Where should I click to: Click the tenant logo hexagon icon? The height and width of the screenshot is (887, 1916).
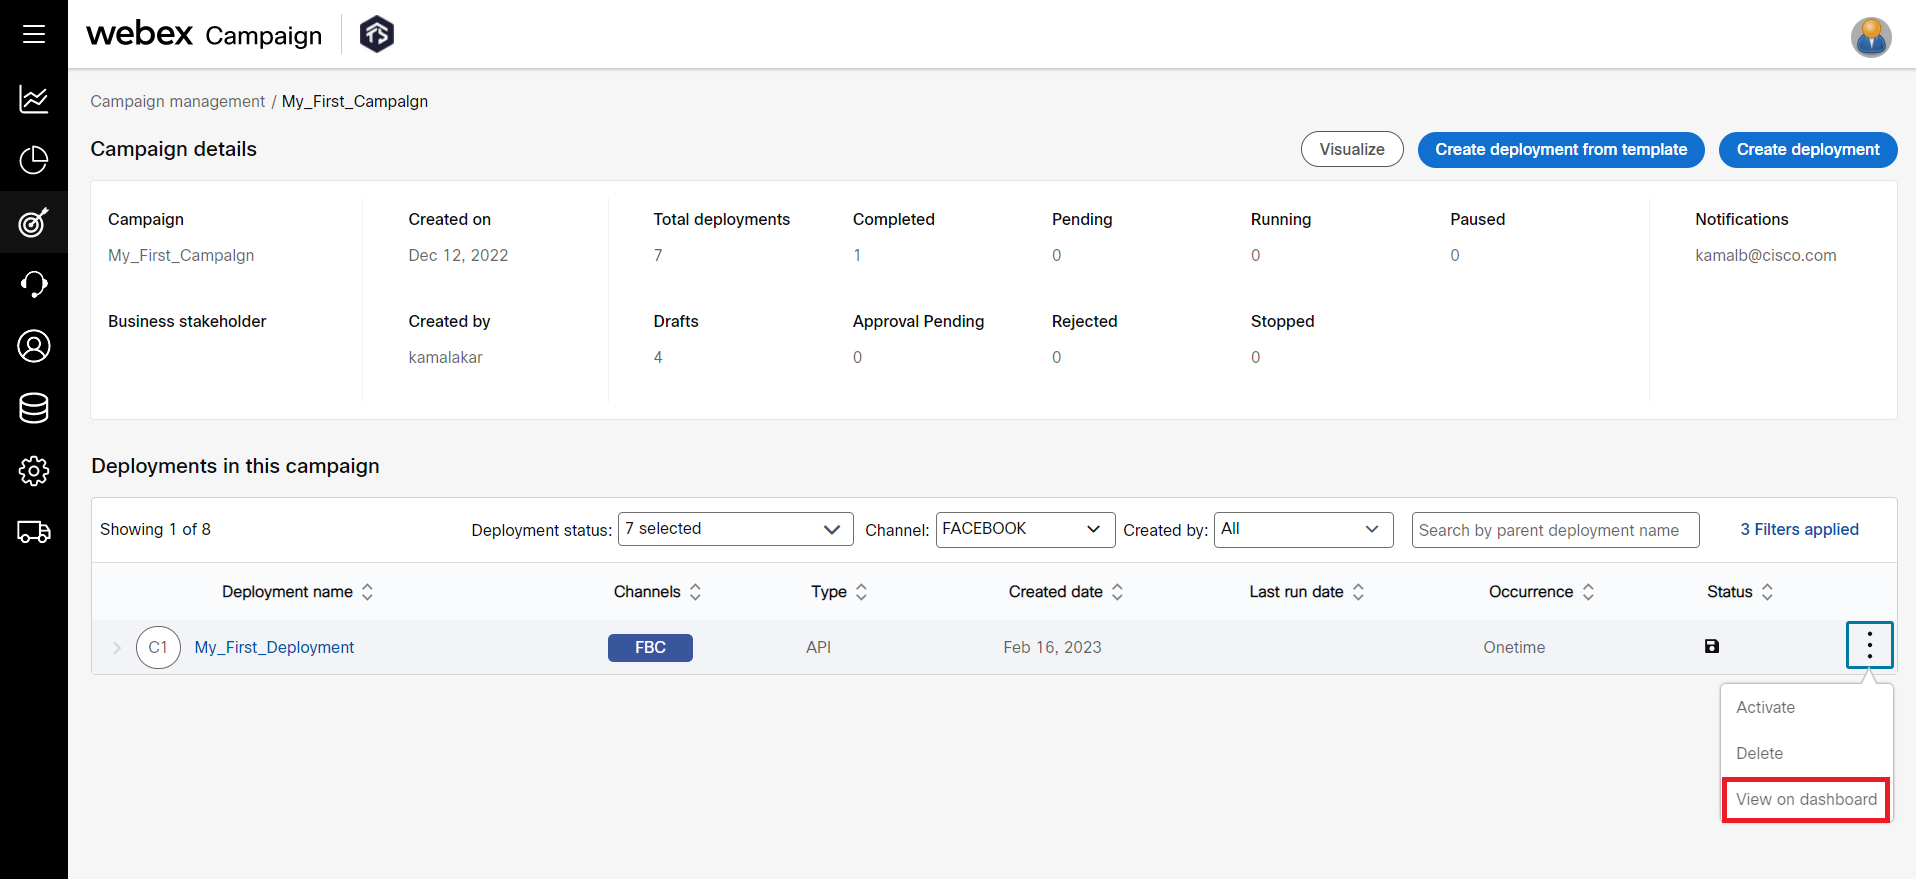pos(377,34)
